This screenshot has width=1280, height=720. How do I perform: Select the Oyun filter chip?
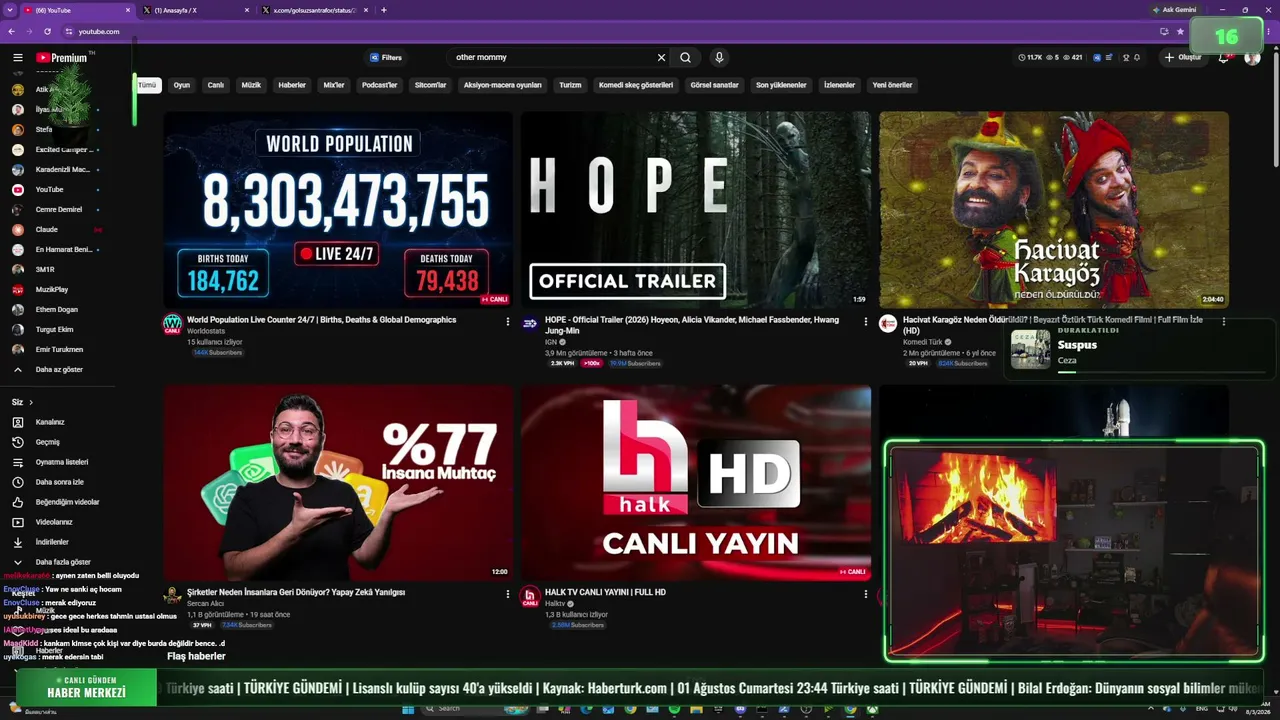coord(182,85)
